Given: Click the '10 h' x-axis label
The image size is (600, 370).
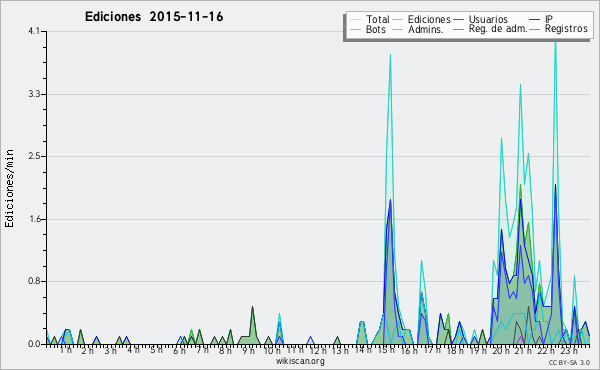Looking at the screenshot, I should point(272,350).
